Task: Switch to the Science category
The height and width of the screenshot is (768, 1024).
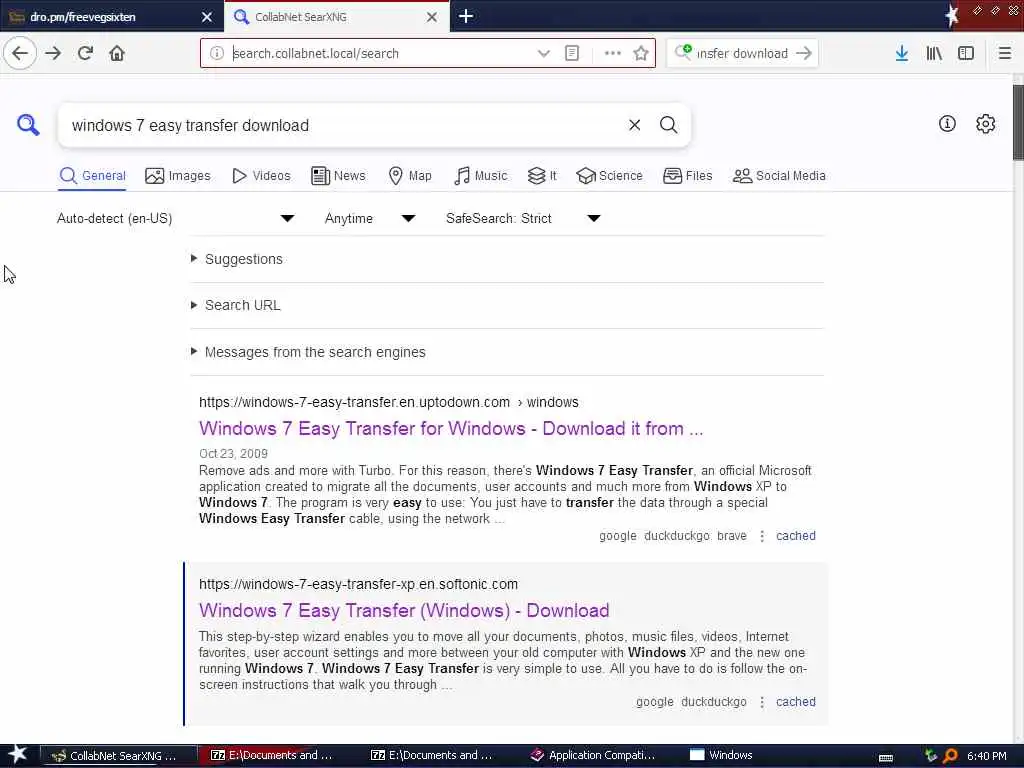Action: coord(609,176)
